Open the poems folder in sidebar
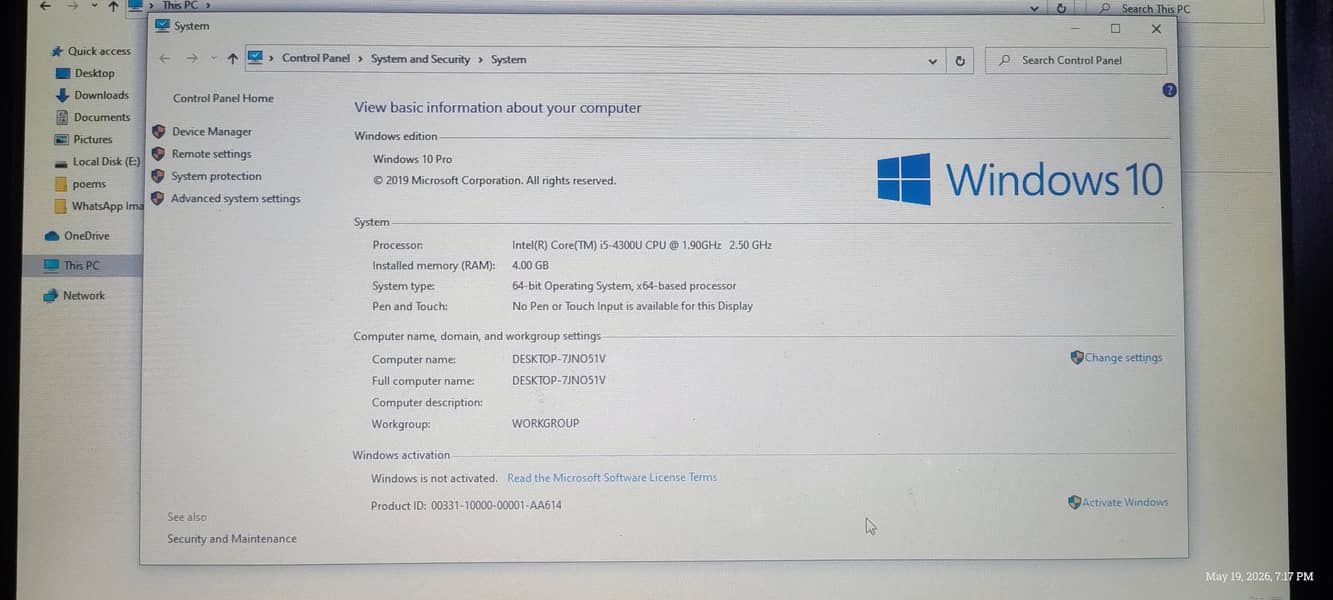Viewport: 1333px width, 600px height. point(89,184)
